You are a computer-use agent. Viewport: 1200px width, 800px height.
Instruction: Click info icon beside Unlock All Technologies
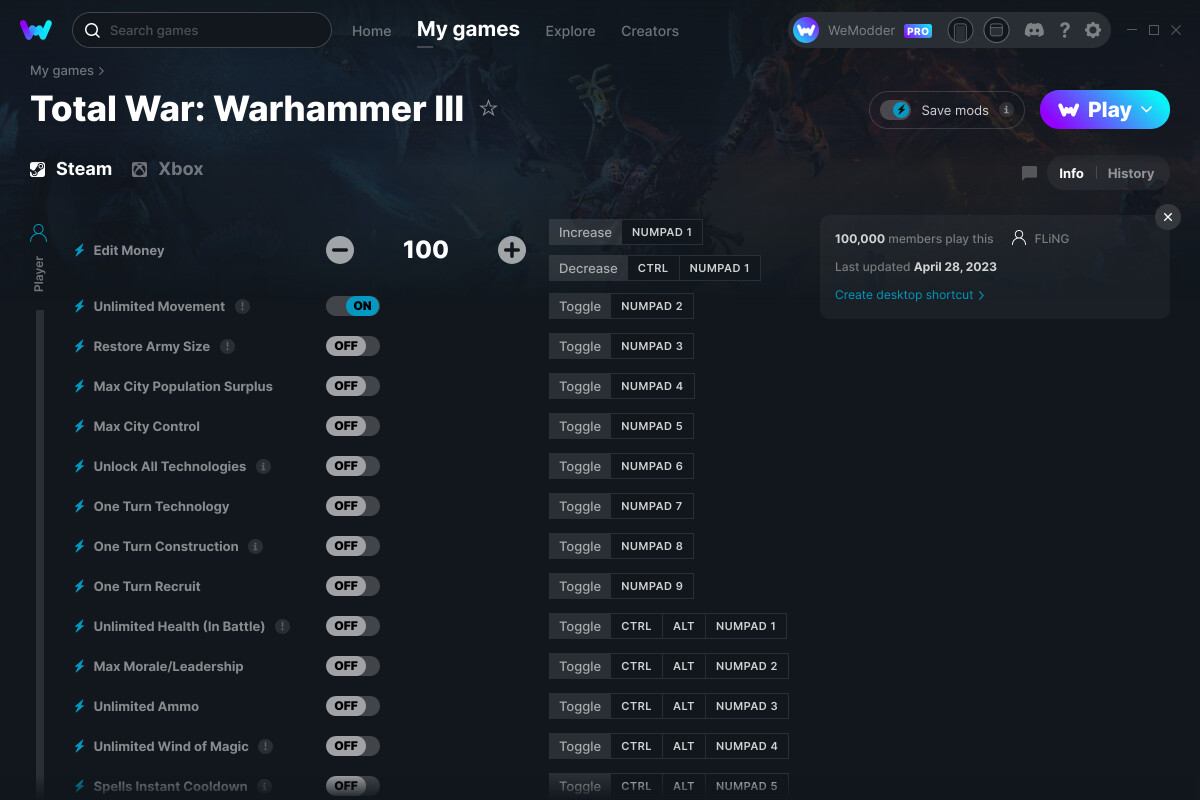(x=263, y=466)
